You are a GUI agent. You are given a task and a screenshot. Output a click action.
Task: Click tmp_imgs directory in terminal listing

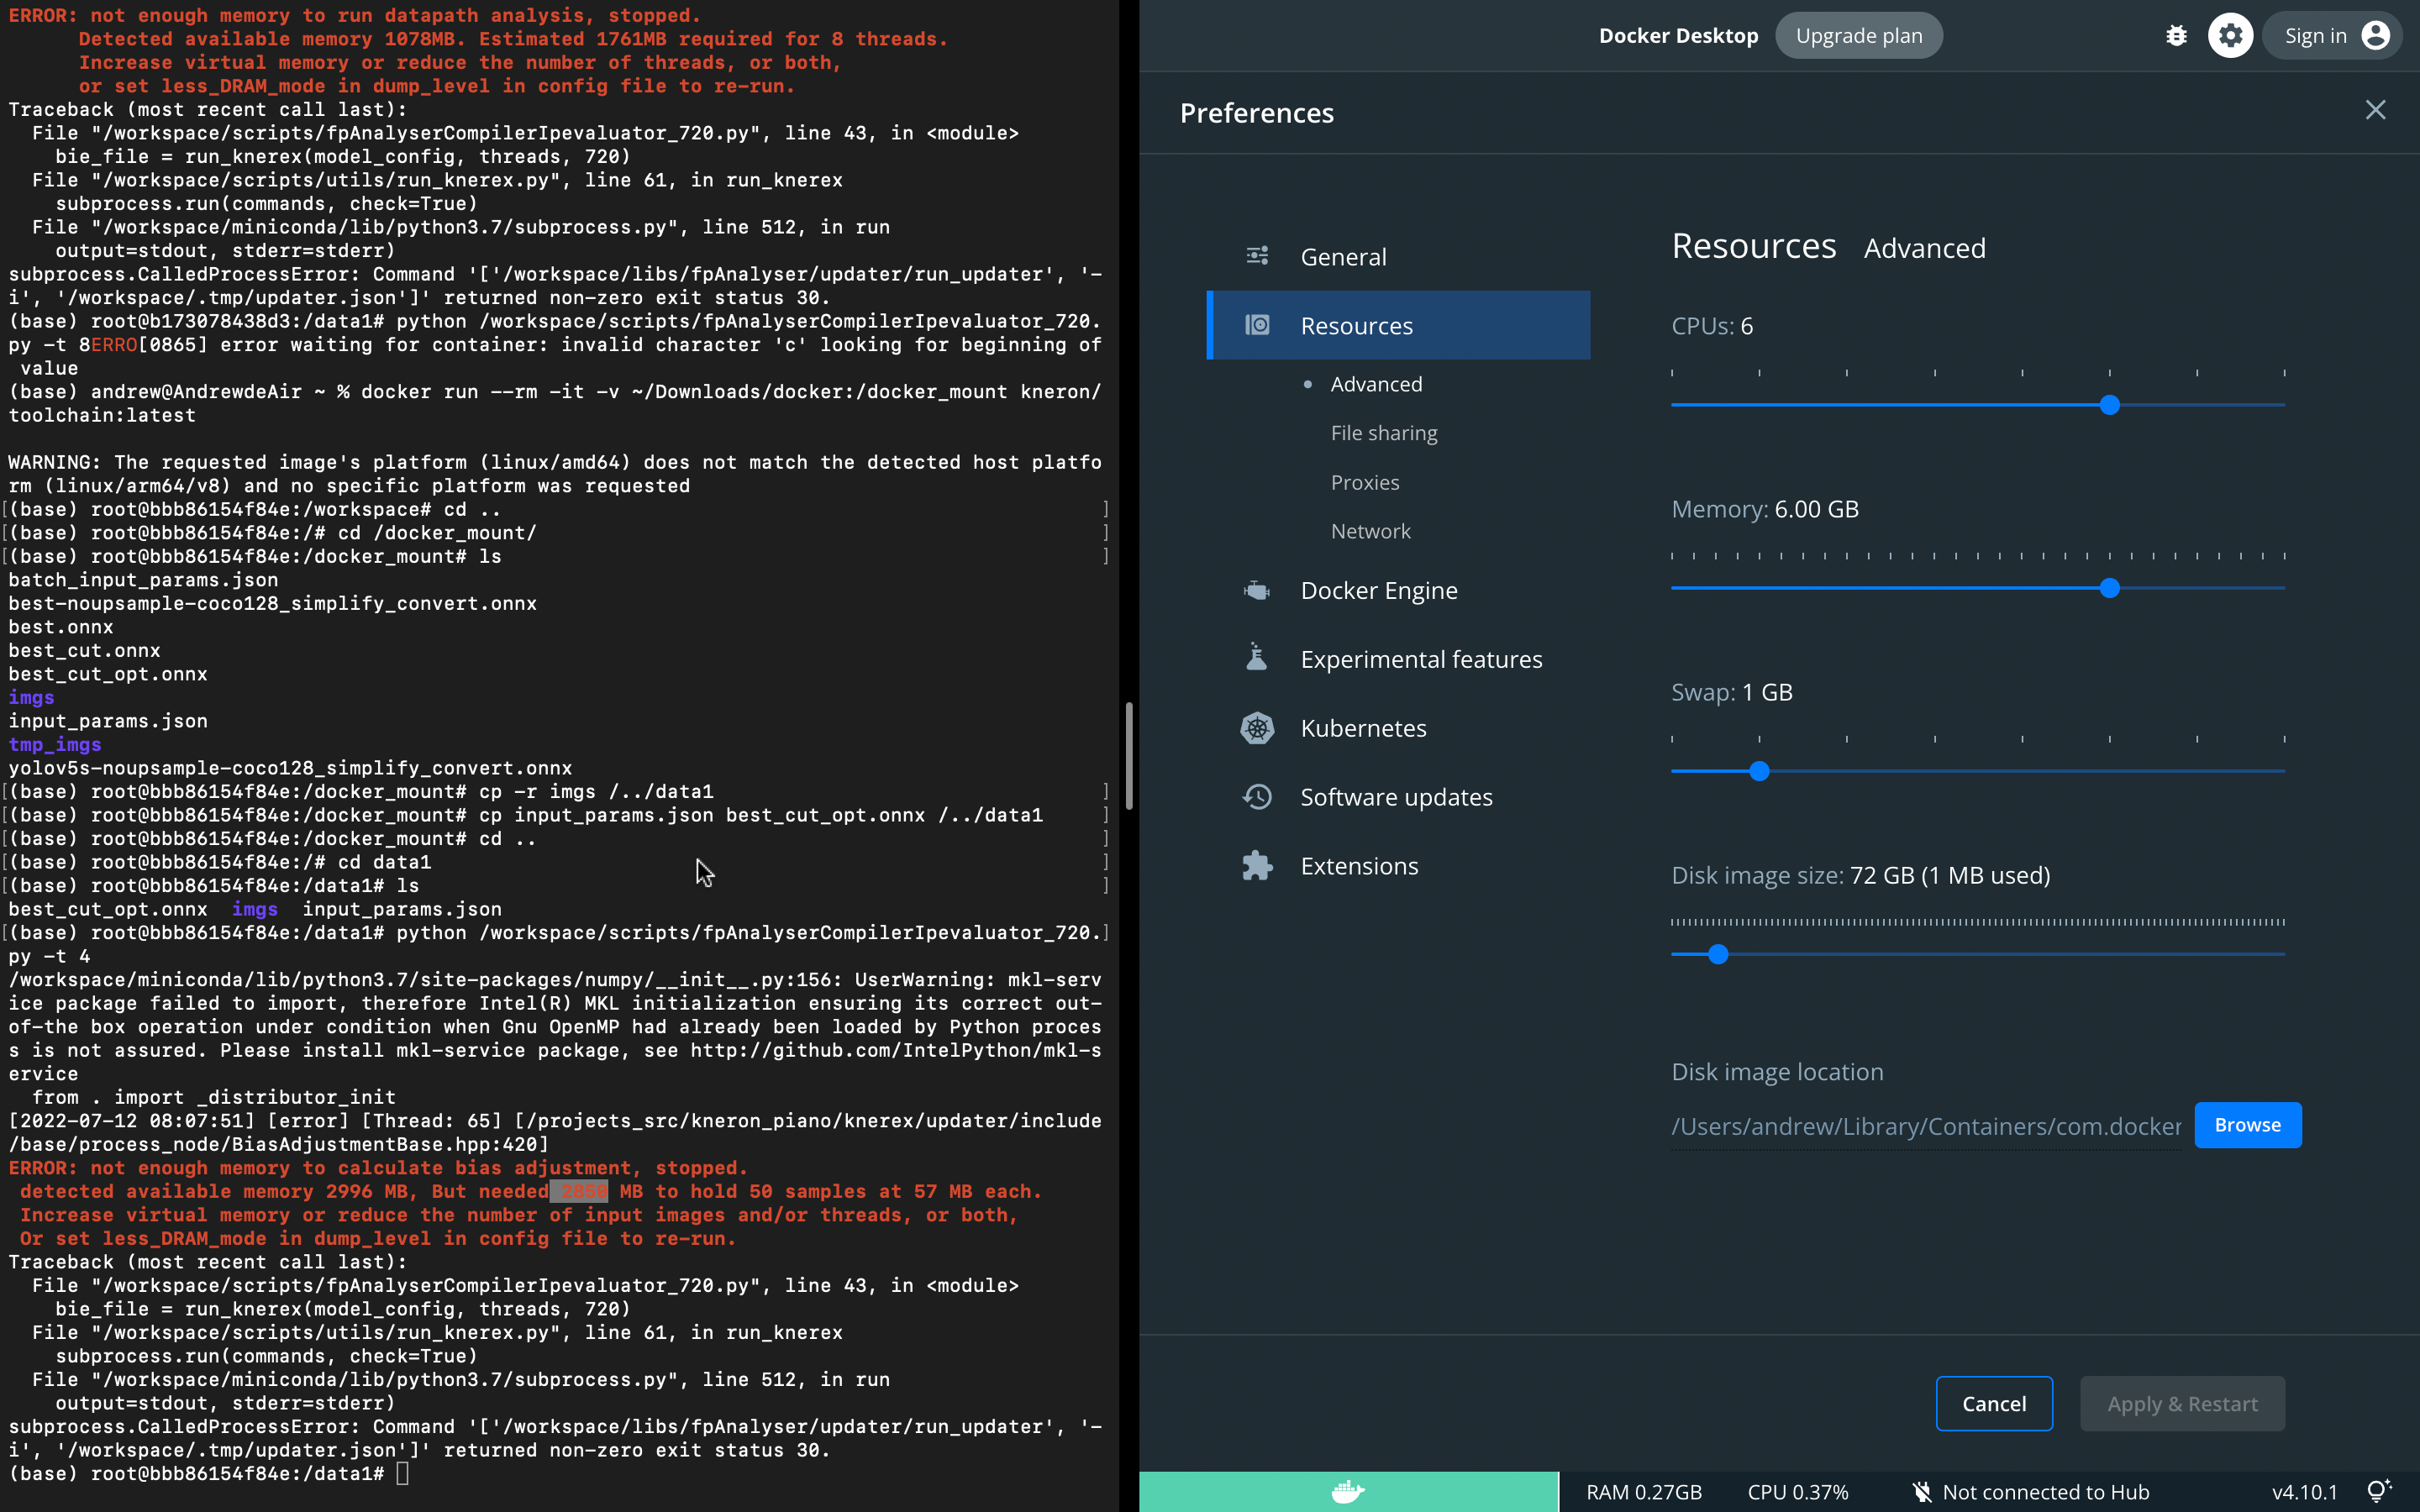click(54, 744)
